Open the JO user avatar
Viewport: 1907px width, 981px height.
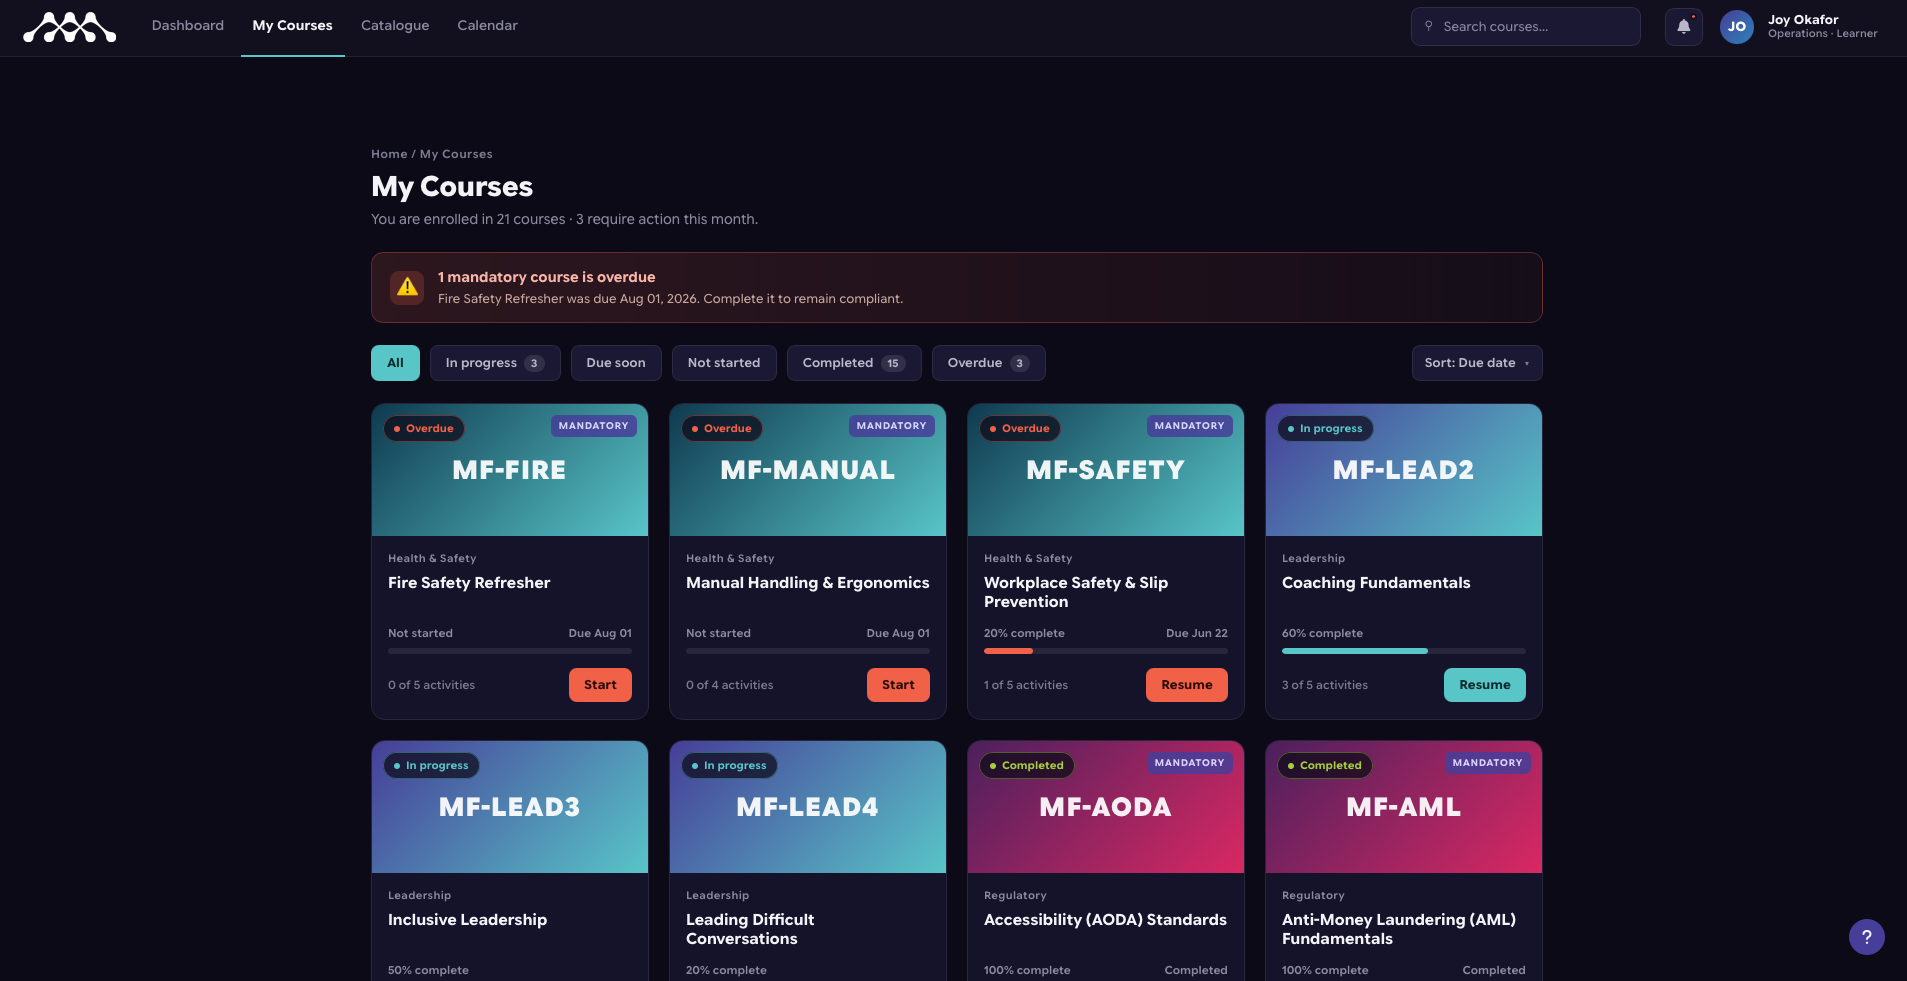(x=1737, y=27)
